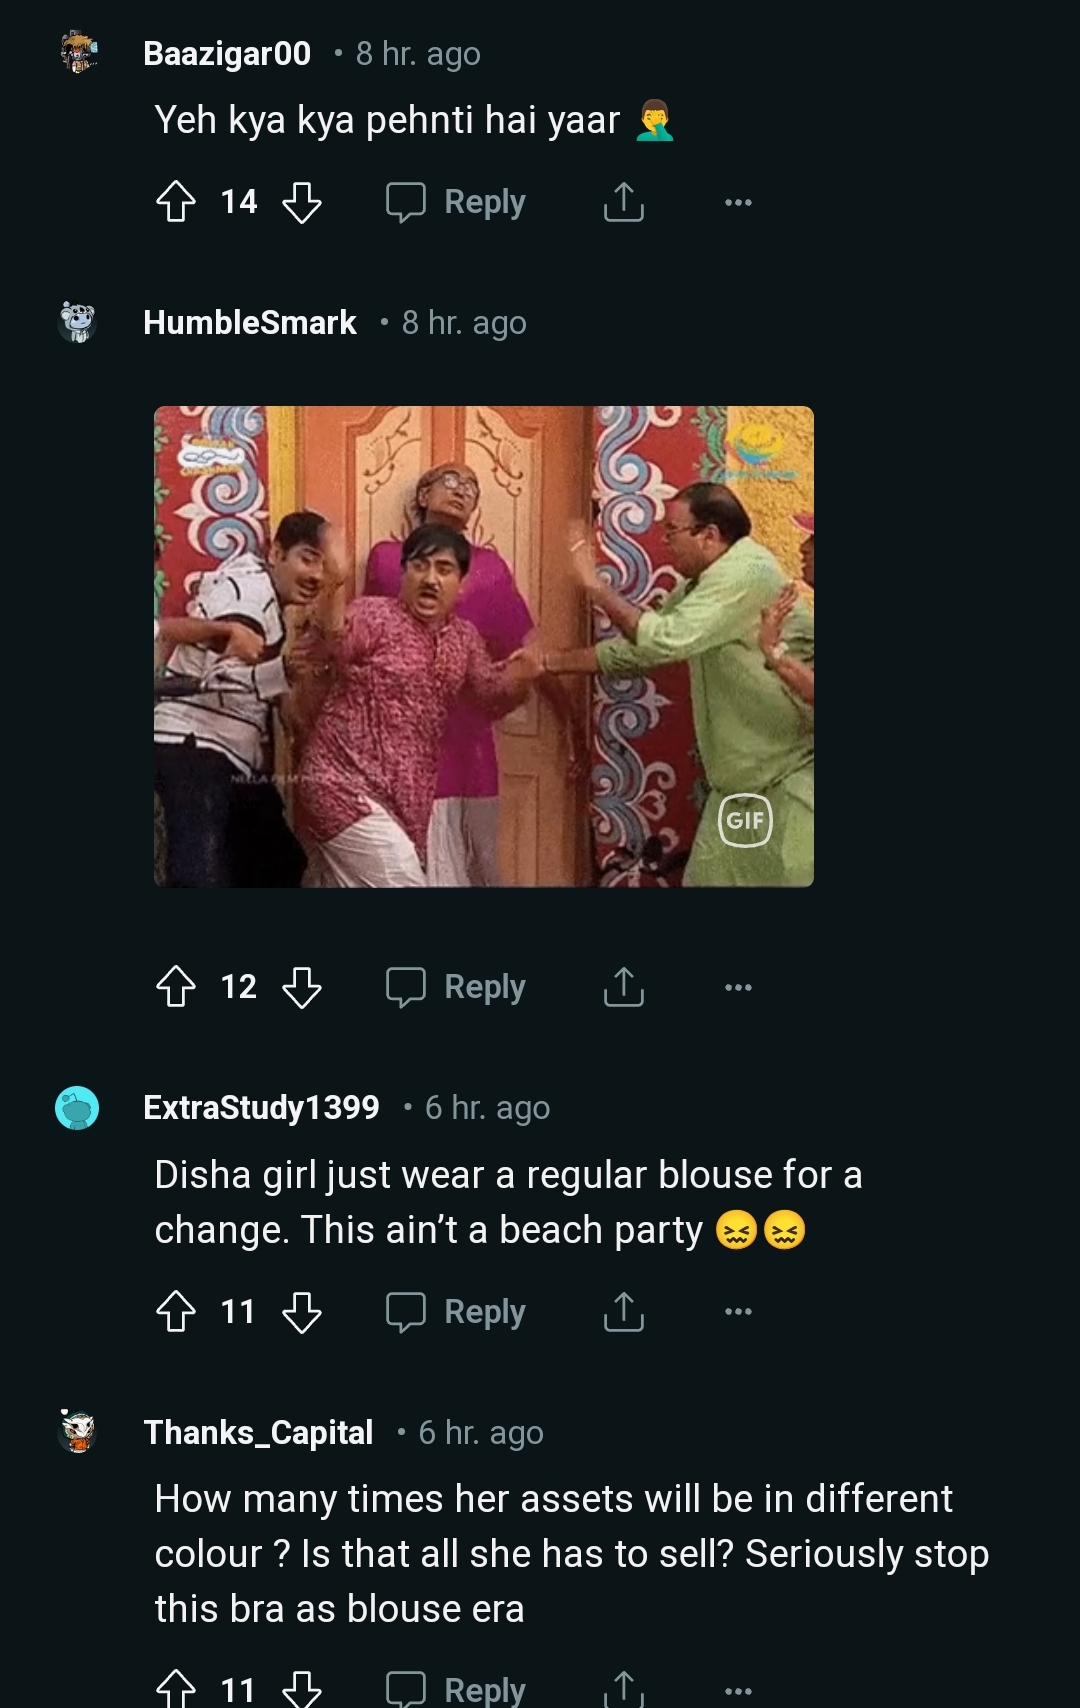
Task: Play the GIF in HumbleSmark's comment
Action: pyautogui.click(x=484, y=646)
